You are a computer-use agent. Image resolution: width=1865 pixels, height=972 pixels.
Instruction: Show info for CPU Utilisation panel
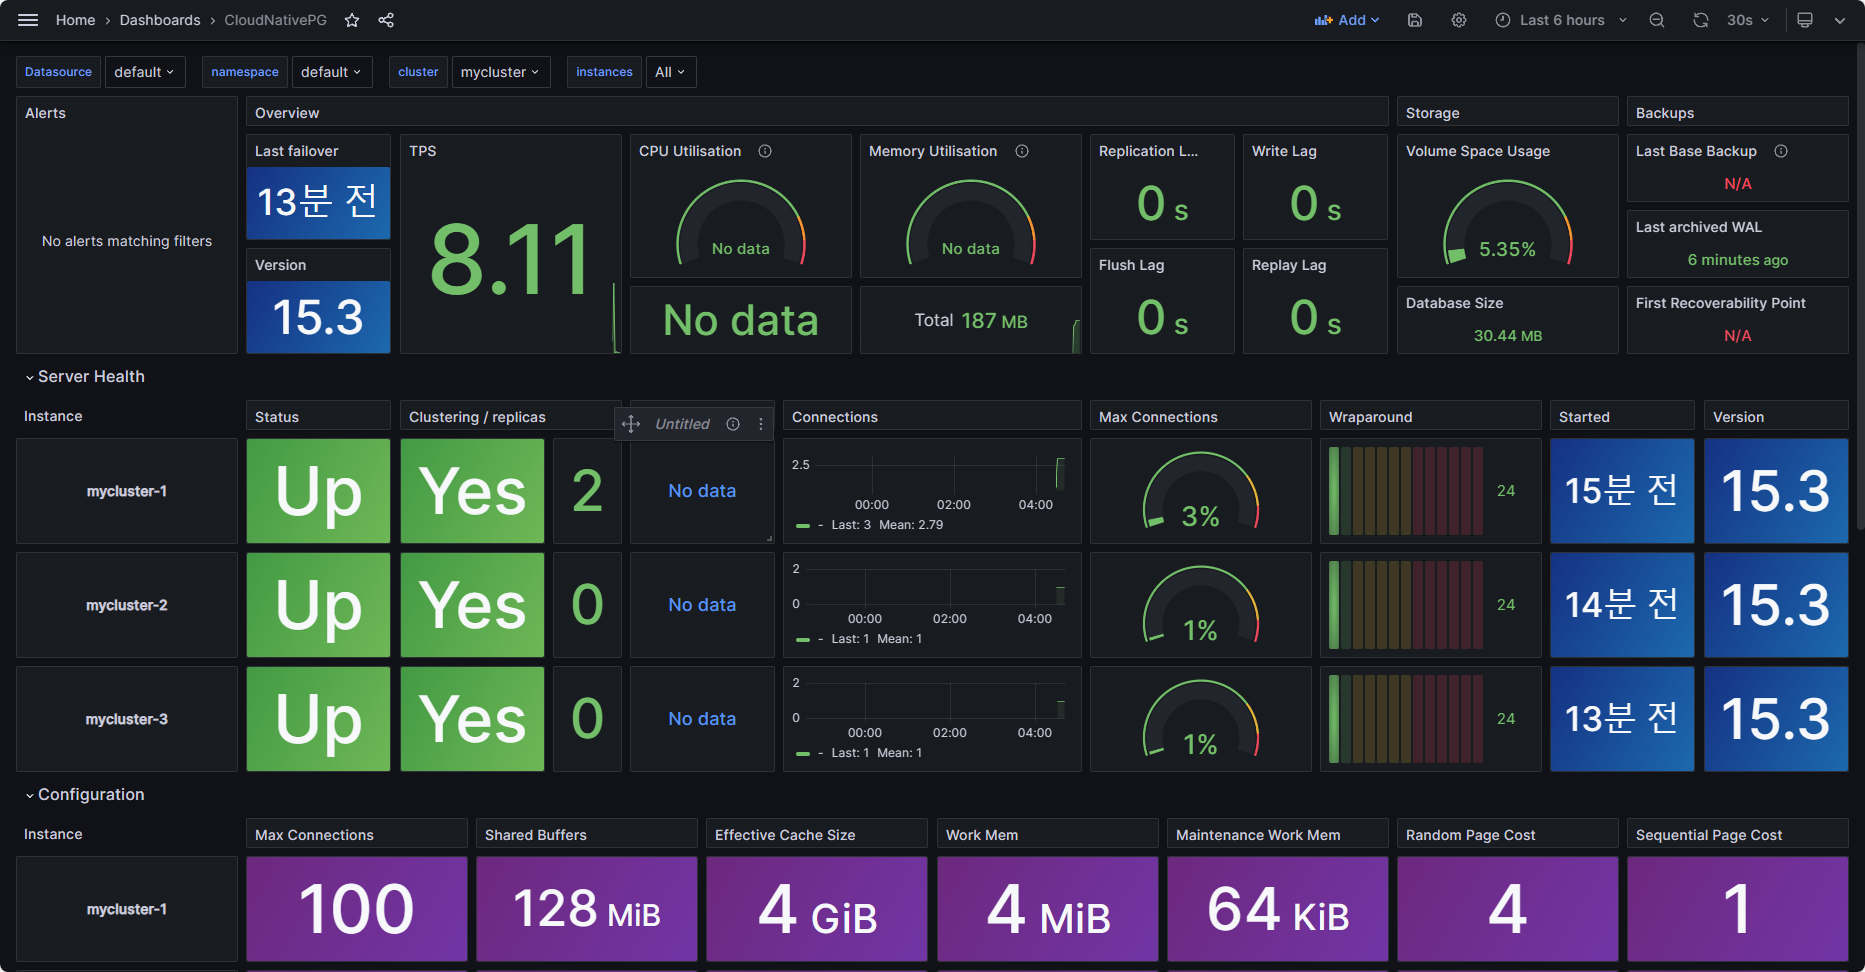point(765,151)
